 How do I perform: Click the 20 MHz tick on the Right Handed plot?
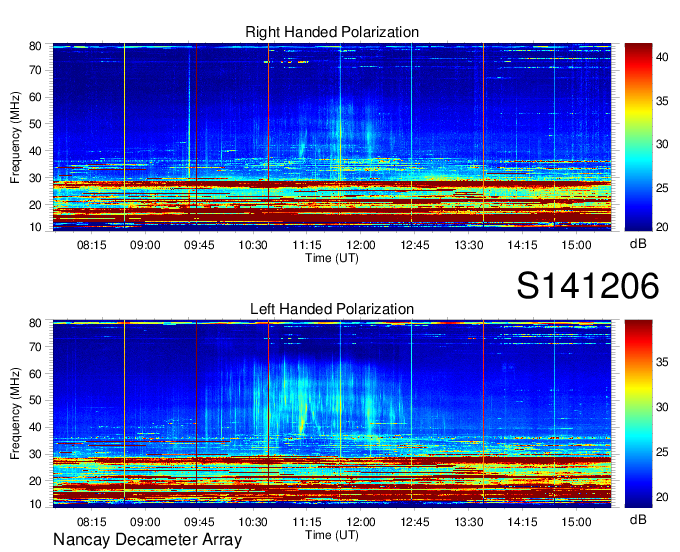coord(35,205)
